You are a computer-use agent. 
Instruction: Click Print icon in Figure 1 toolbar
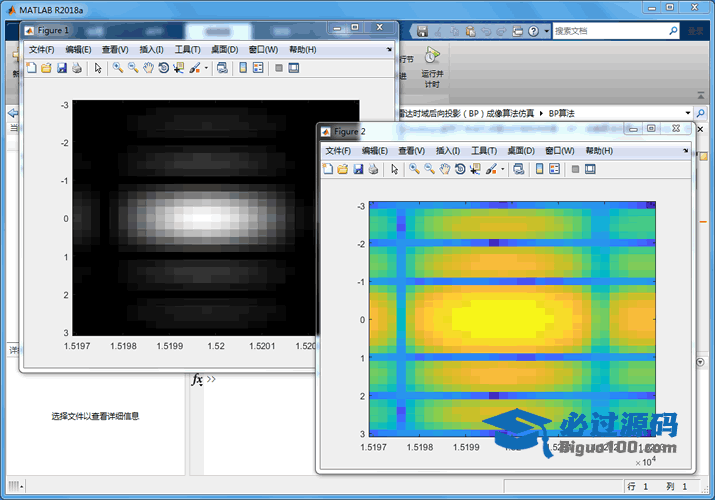77,68
